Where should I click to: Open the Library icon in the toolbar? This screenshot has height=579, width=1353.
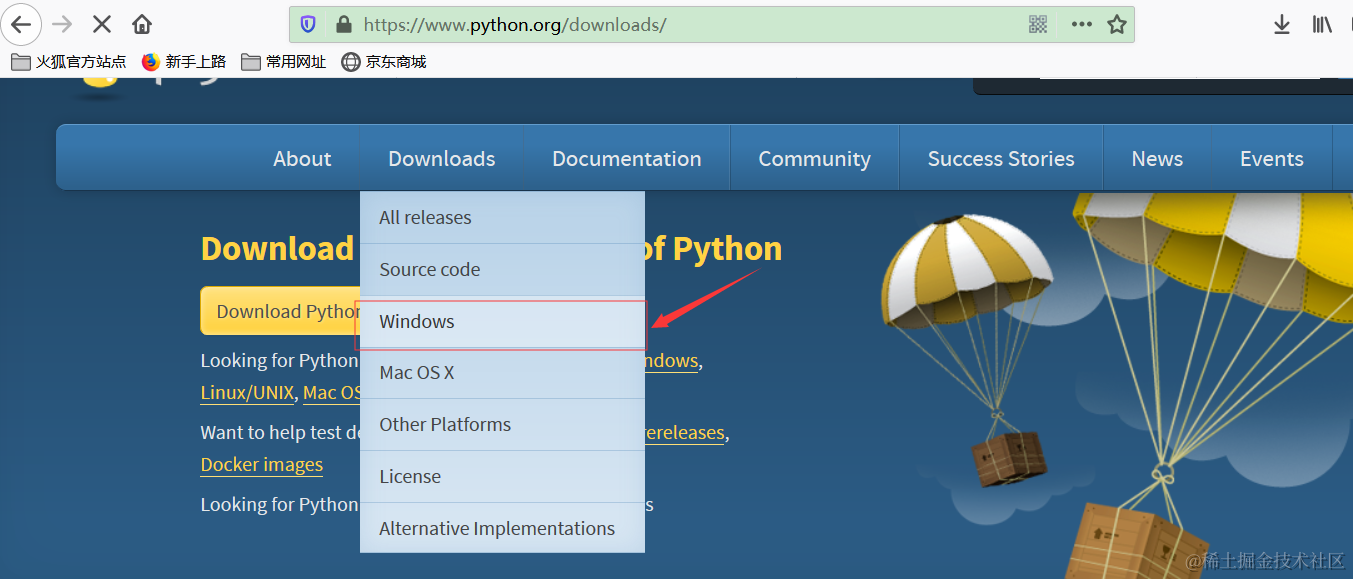point(1322,24)
